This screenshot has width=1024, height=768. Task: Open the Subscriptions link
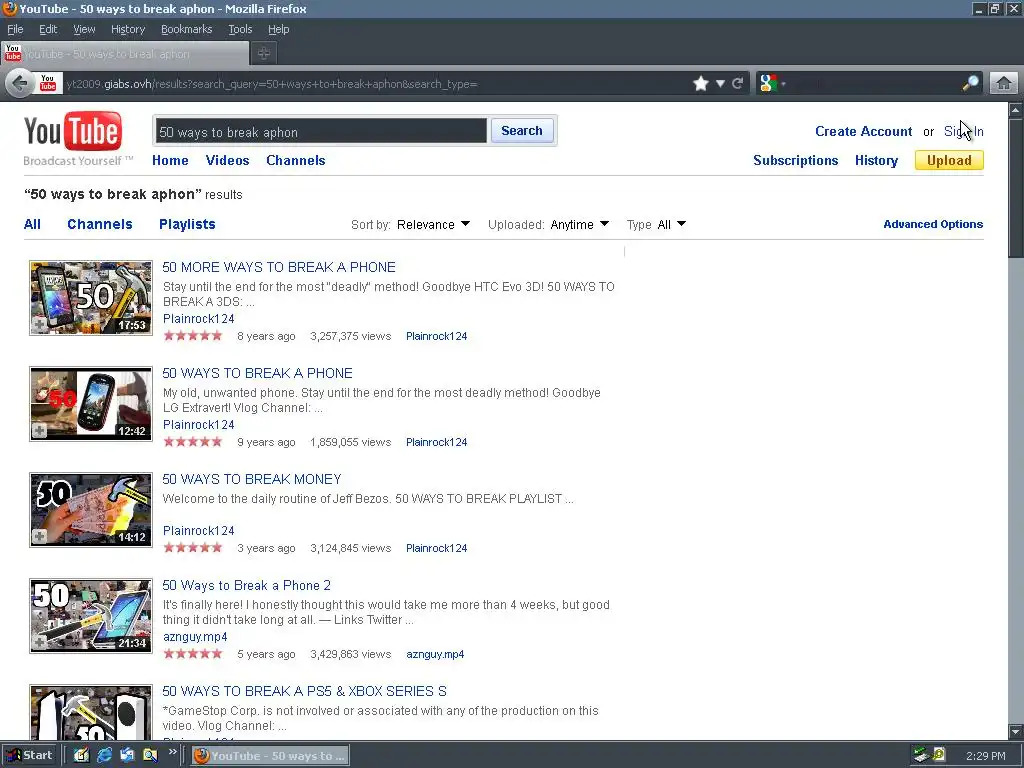pyautogui.click(x=795, y=161)
